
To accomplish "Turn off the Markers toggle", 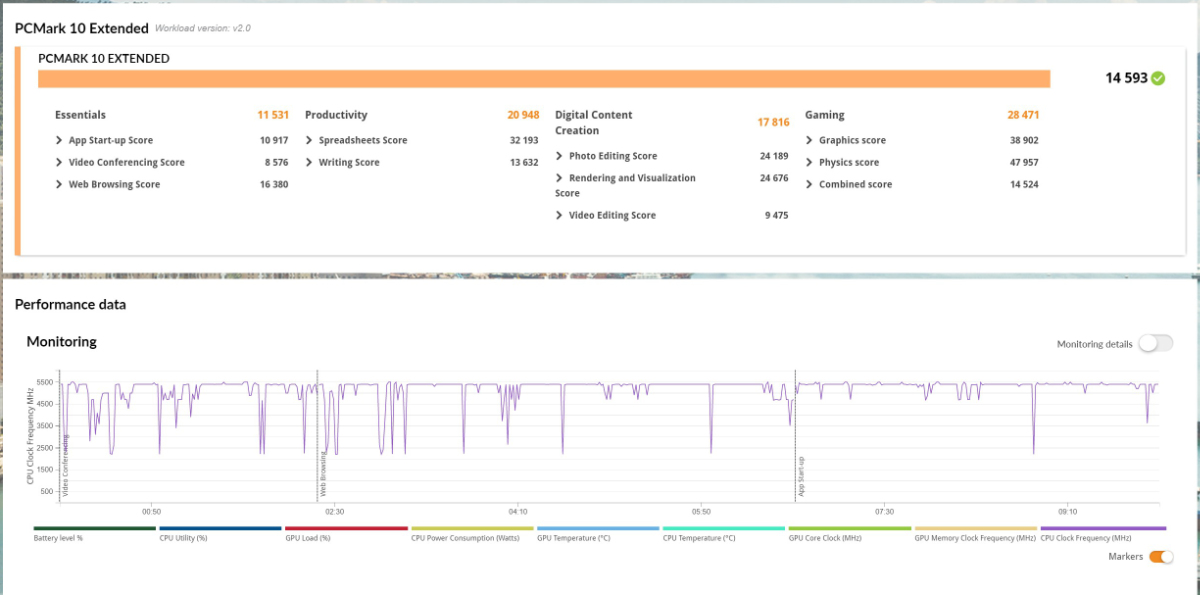I will pos(1161,557).
